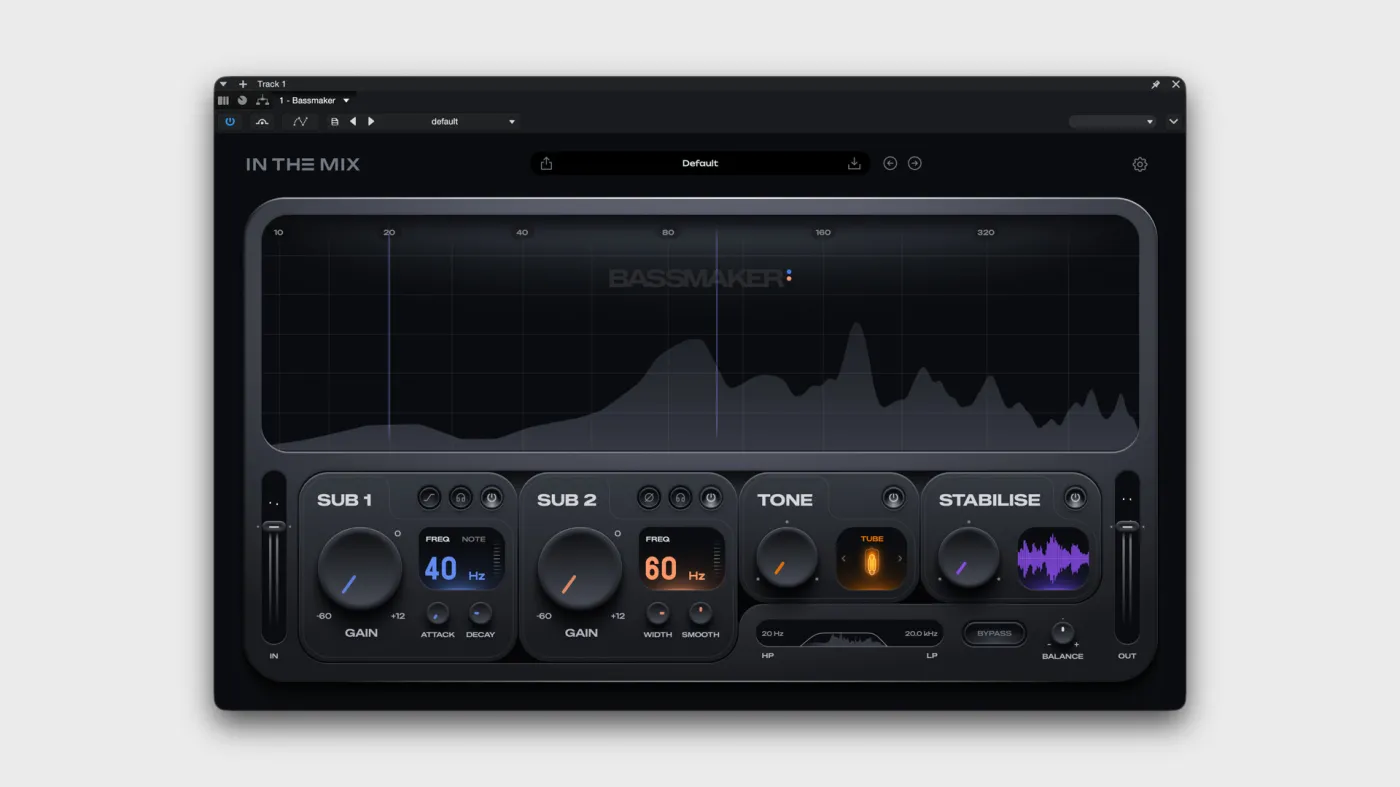Click the IN level fader handle
The width and height of the screenshot is (1400, 787).
pyautogui.click(x=273, y=526)
